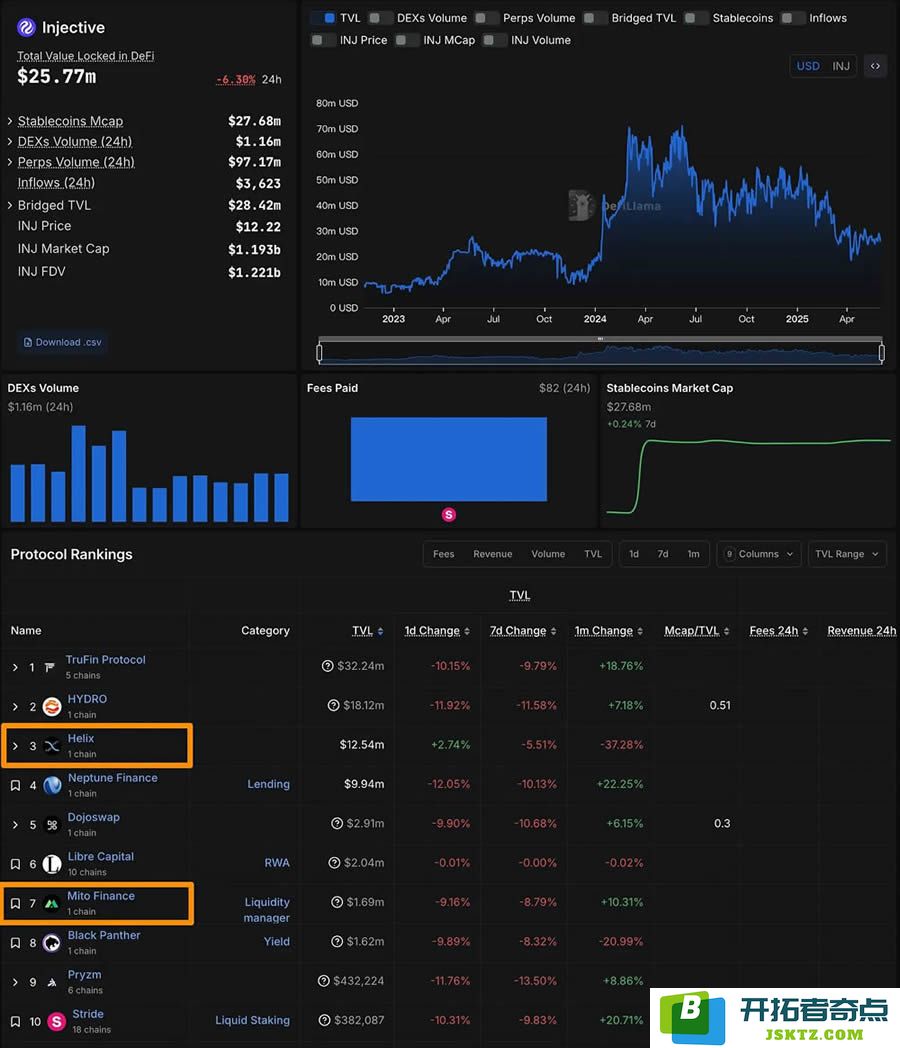Select the TVL tab in rankings filter
Screen dimensions: 900x1048
tap(593, 554)
